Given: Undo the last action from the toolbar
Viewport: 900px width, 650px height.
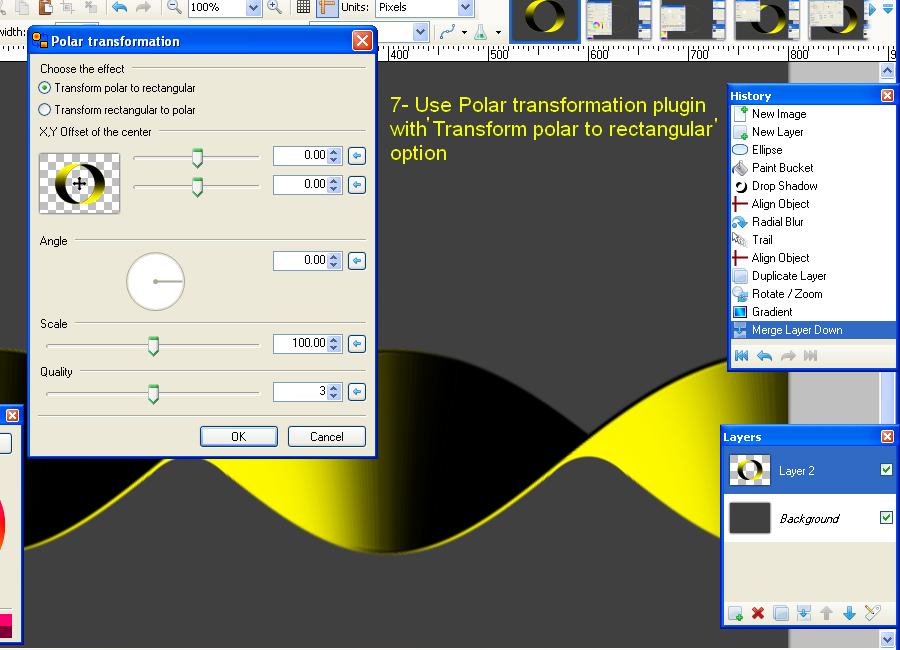Looking at the screenshot, I should [x=119, y=7].
